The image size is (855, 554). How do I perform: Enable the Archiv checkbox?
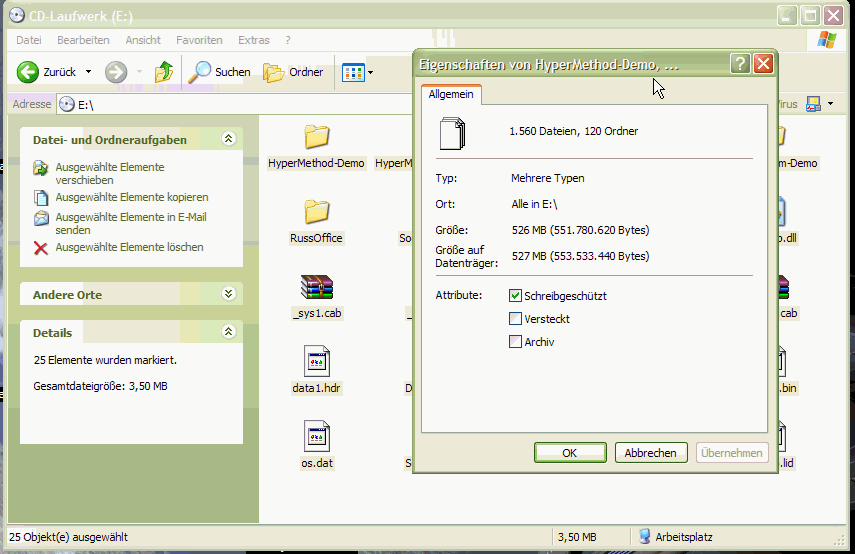pos(515,341)
